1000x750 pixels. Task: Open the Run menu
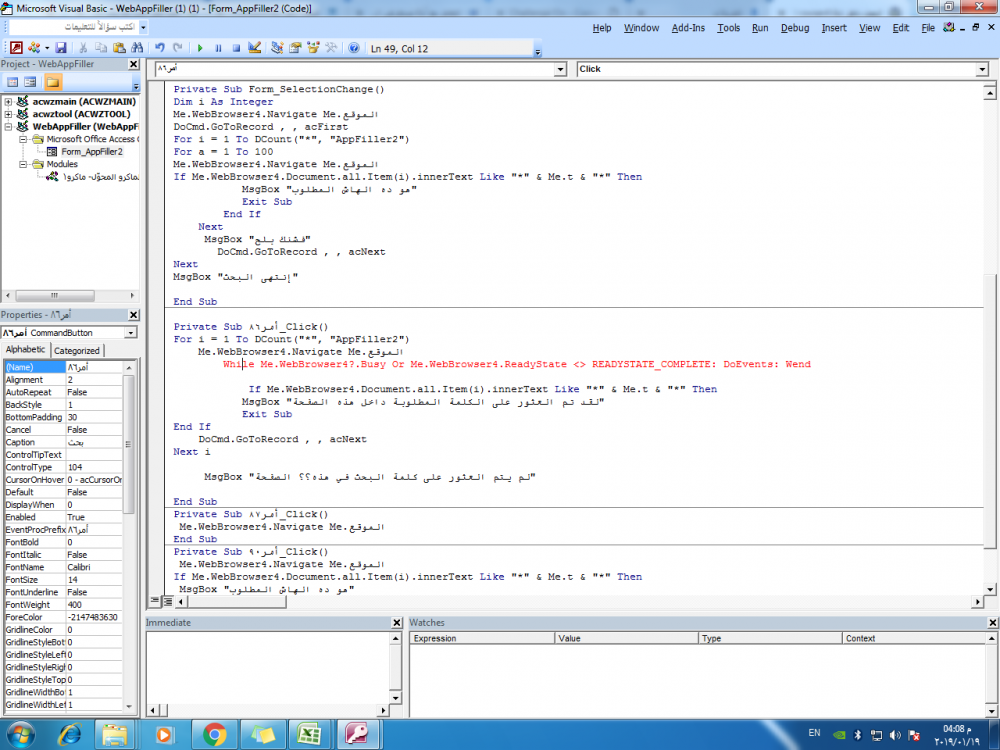click(760, 27)
